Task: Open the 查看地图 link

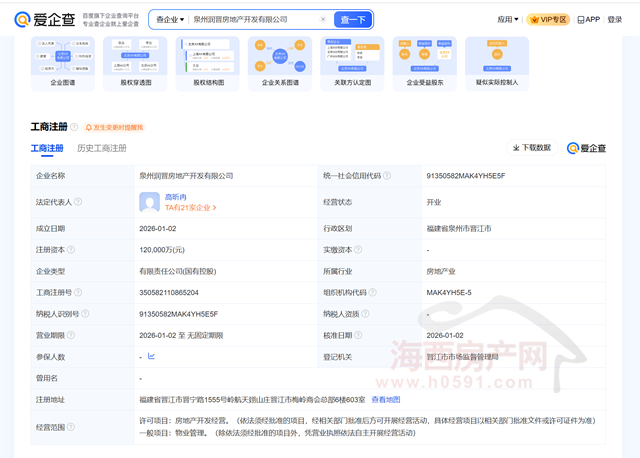Action: click(x=385, y=400)
